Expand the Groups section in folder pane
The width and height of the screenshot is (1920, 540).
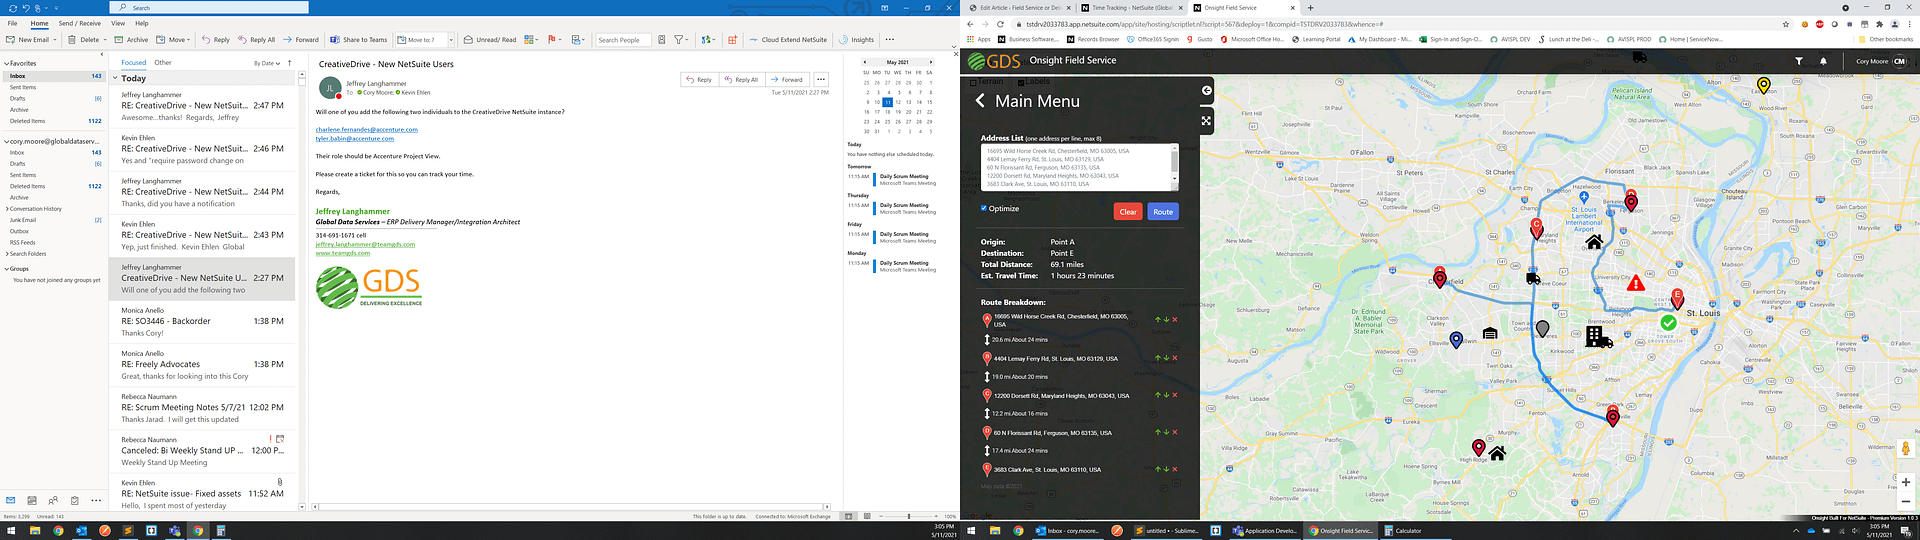click(6, 268)
